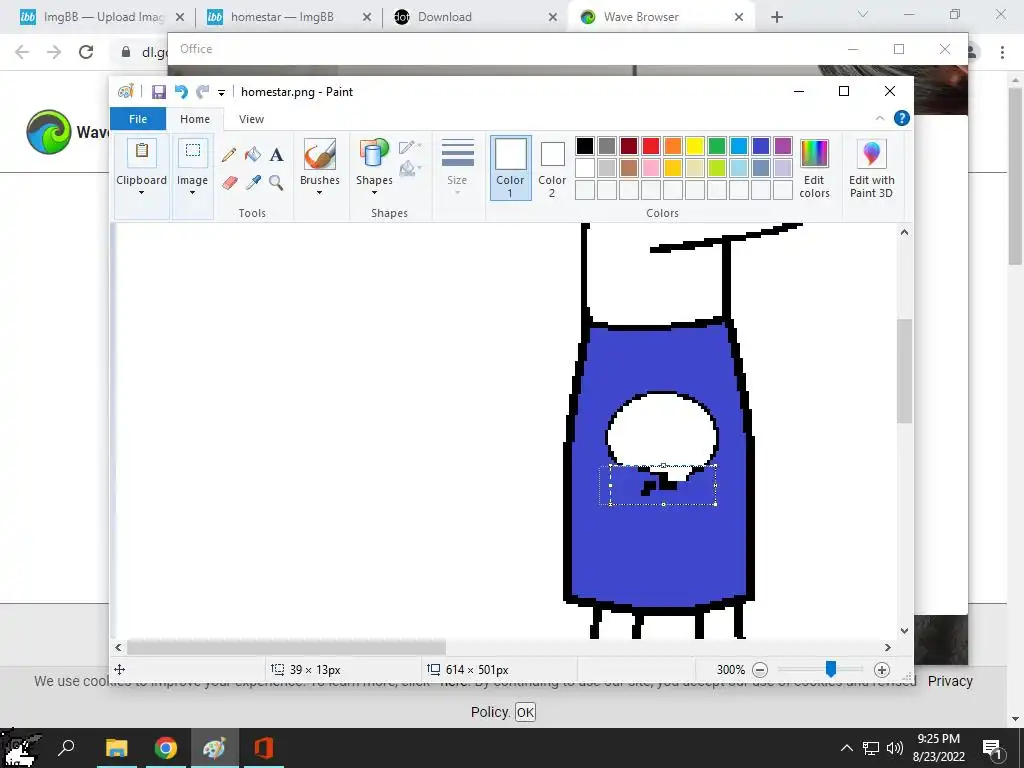Redo the action in Paint toolbar
This screenshot has width=1024, height=768.
tap(203, 92)
